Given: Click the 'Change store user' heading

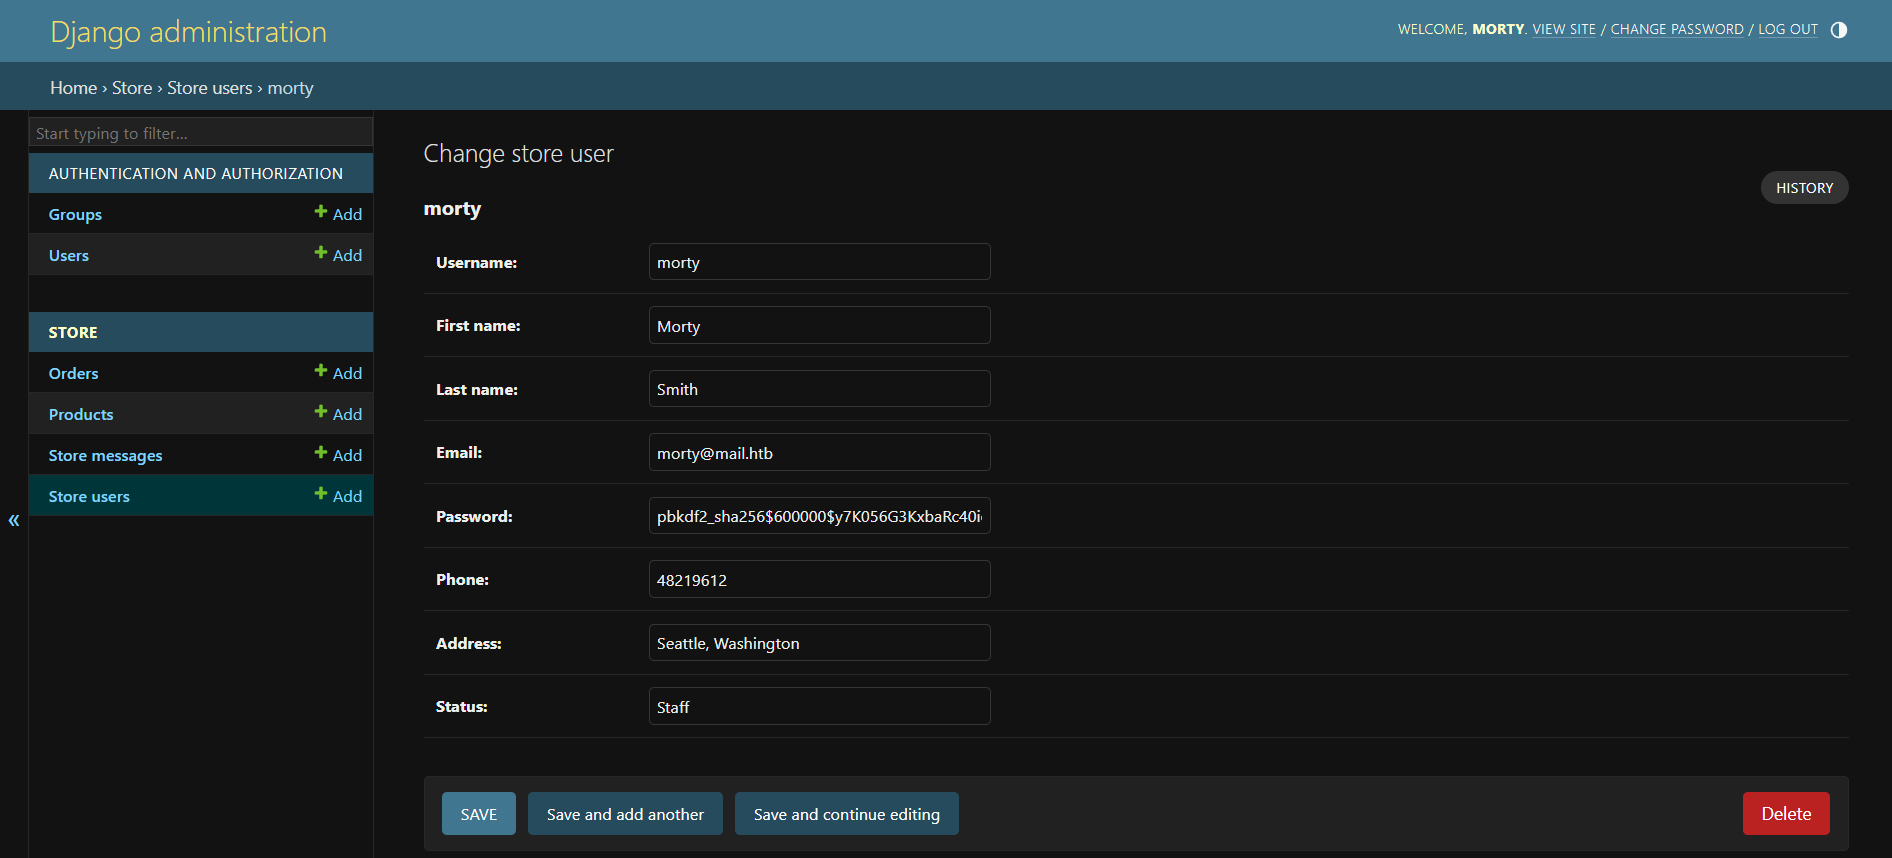Looking at the screenshot, I should tap(518, 153).
